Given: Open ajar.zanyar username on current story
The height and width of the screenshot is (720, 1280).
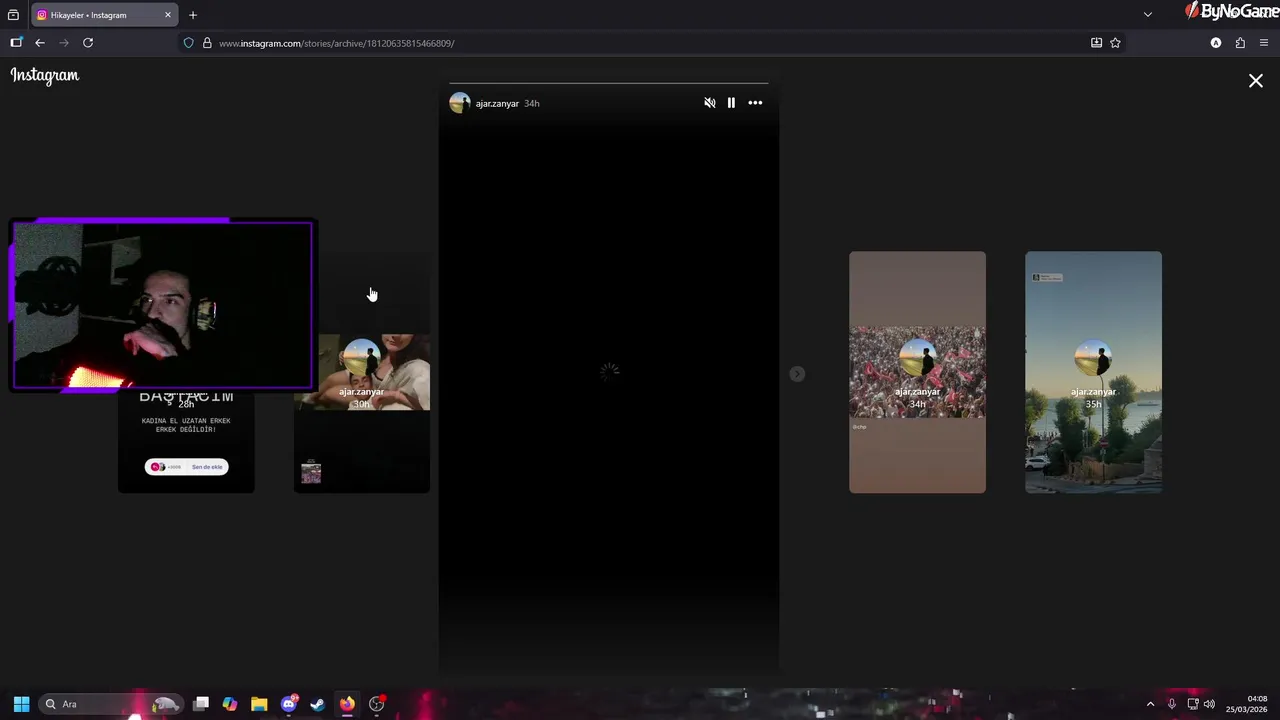Looking at the screenshot, I should [x=497, y=103].
